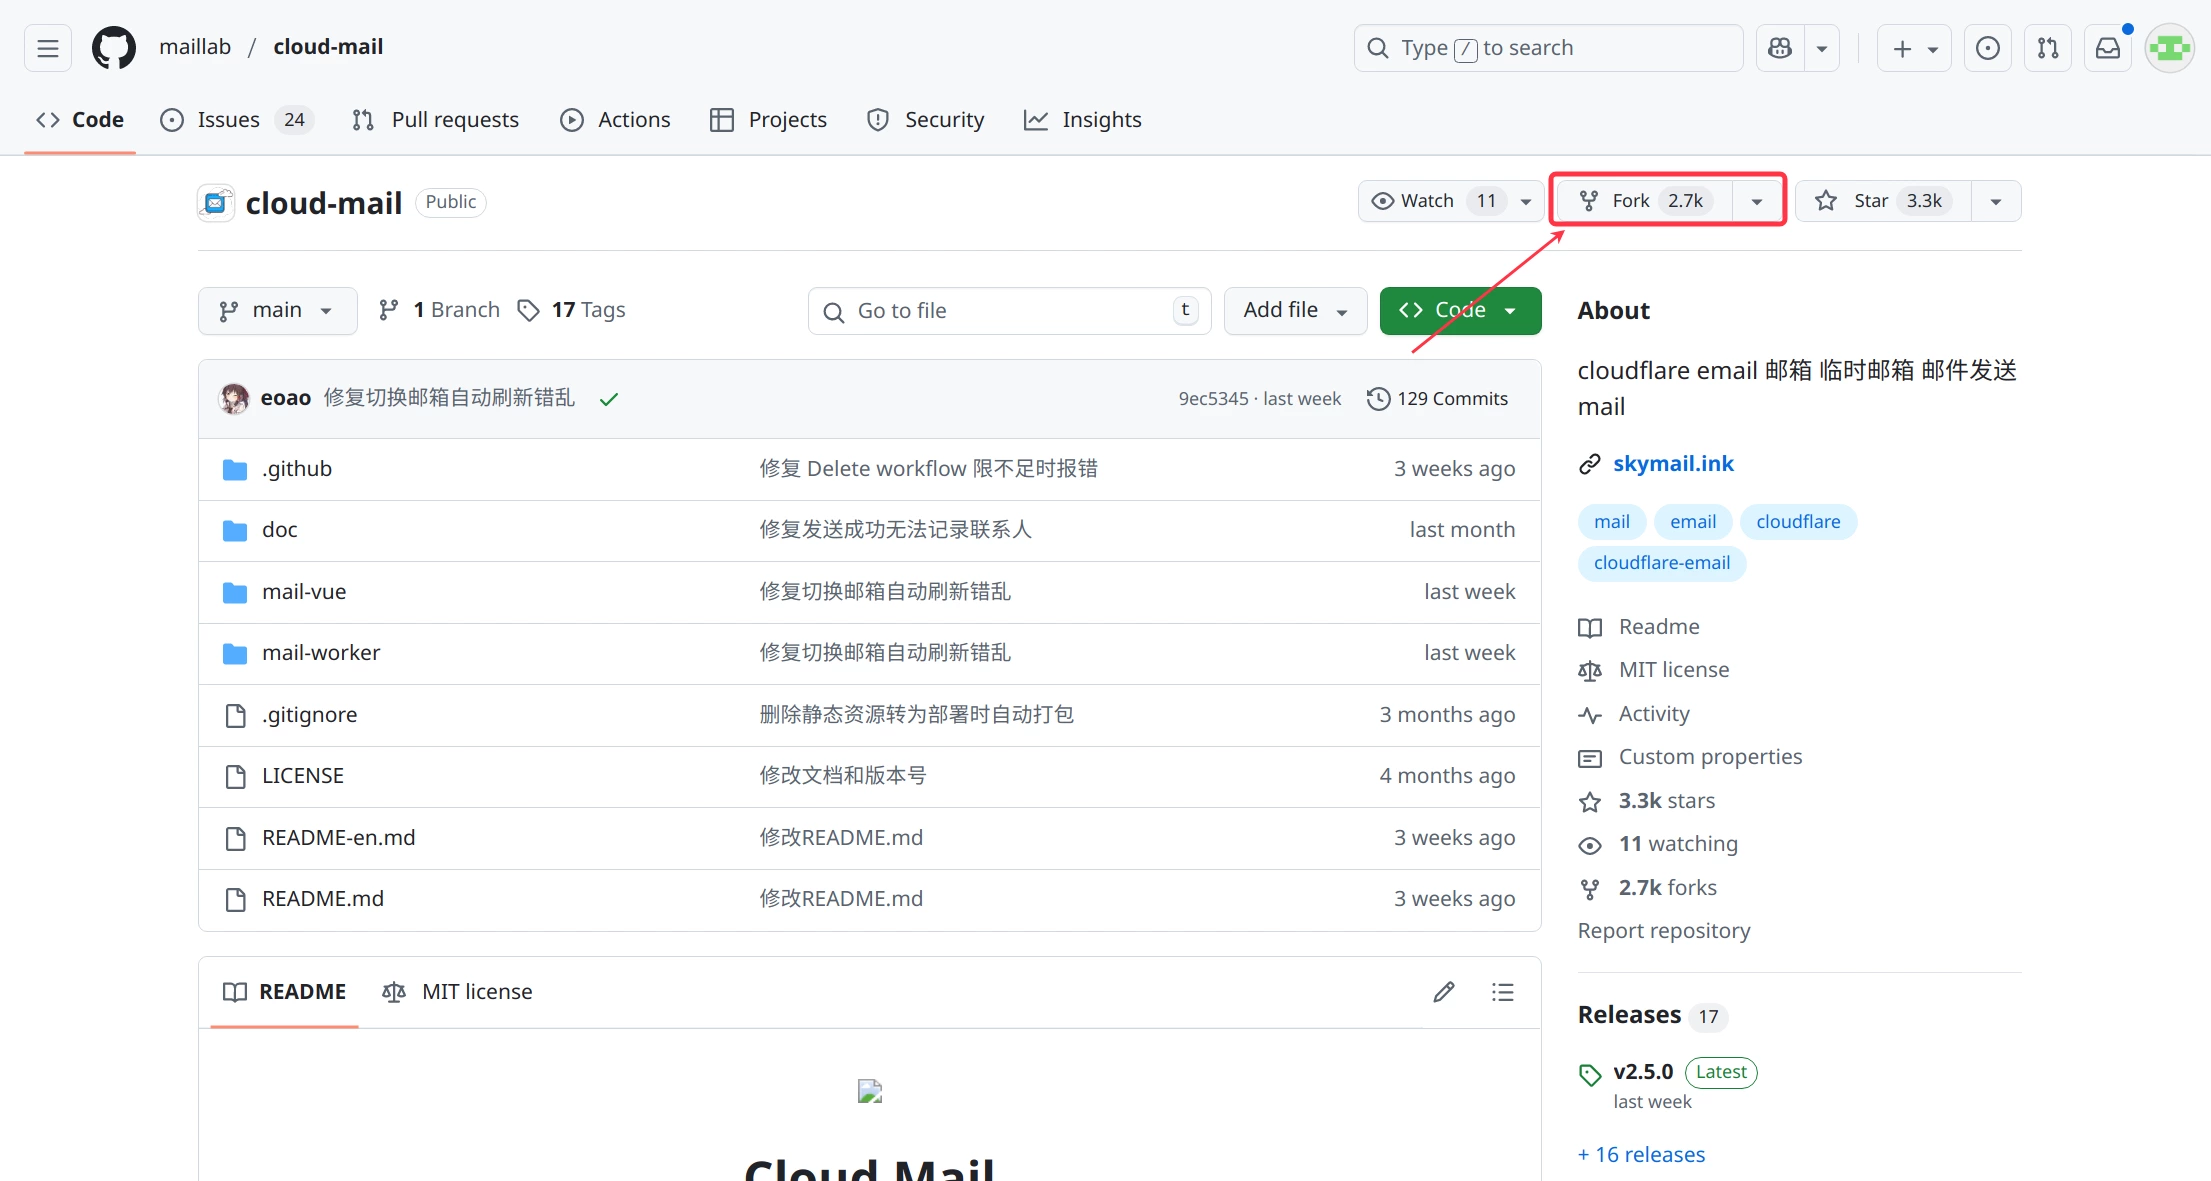Open the skymail.ink website link
Screen dimensions: 2211x1181
click(x=1673, y=464)
